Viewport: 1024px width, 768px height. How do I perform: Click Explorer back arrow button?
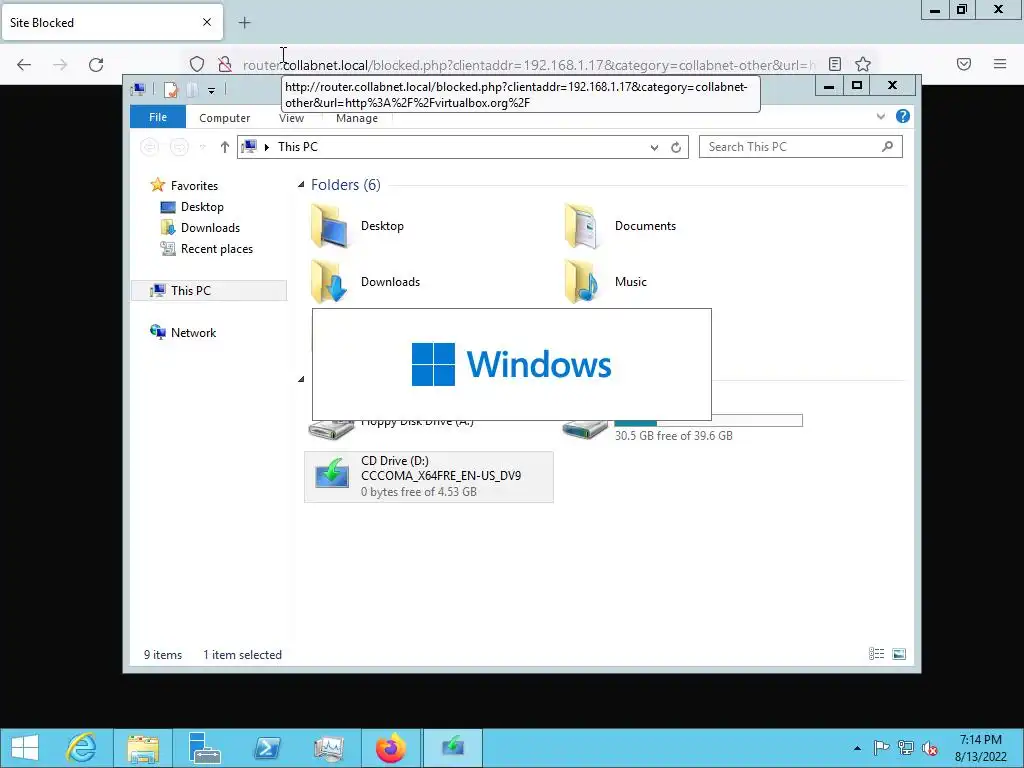pyautogui.click(x=150, y=147)
